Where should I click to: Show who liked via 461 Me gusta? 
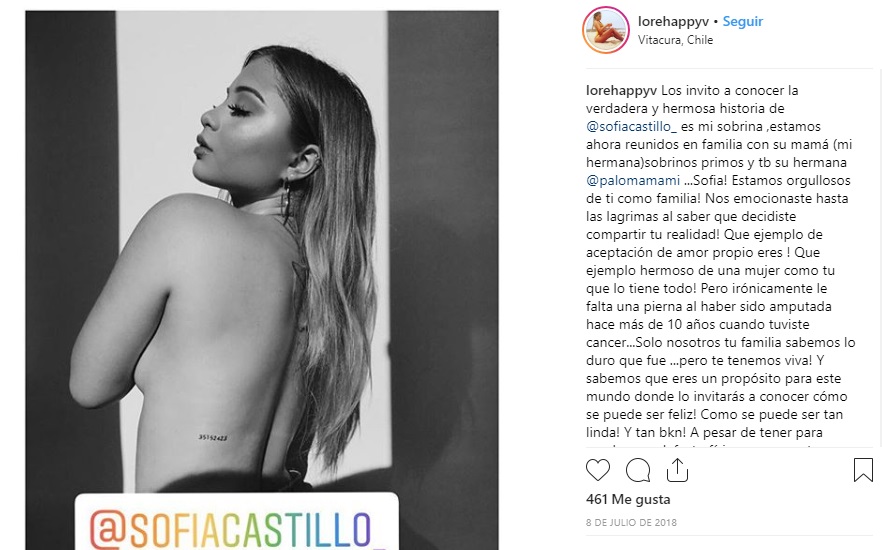click(628, 499)
